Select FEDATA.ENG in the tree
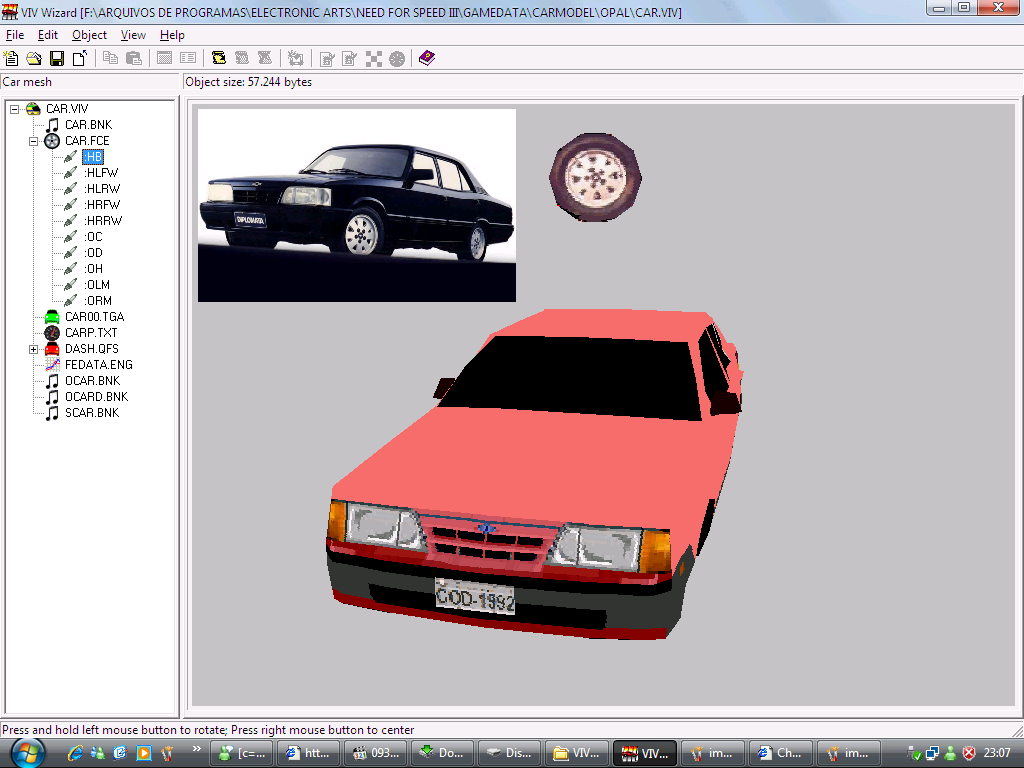 [x=98, y=365]
